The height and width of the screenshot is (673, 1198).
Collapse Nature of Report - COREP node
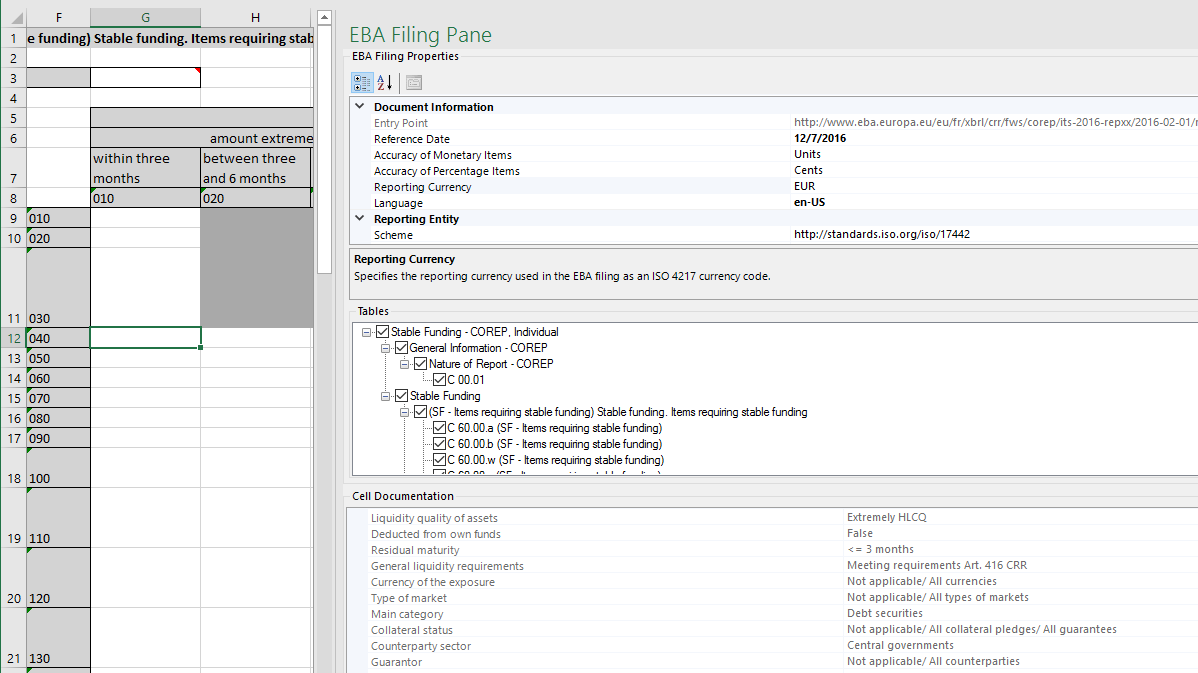(x=405, y=364)
